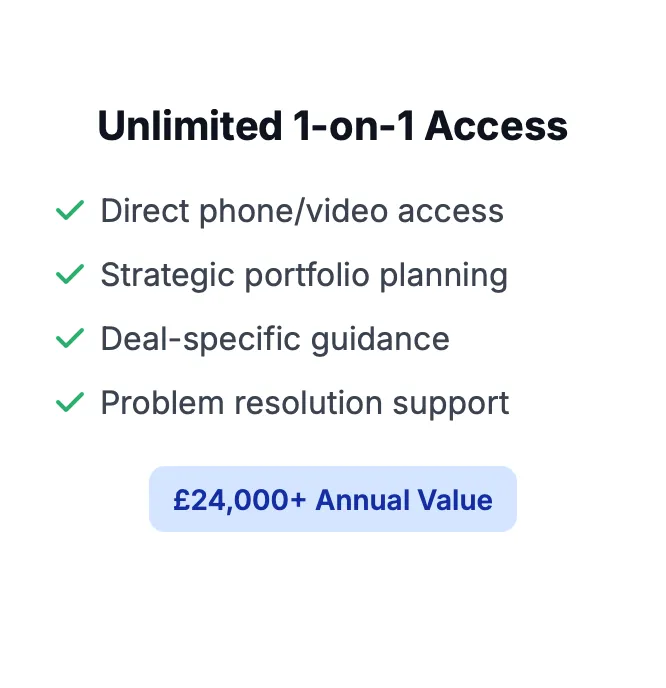Select the Deal-specific guidance text
This screenshot has width=666, height=688.
point(275,339)
